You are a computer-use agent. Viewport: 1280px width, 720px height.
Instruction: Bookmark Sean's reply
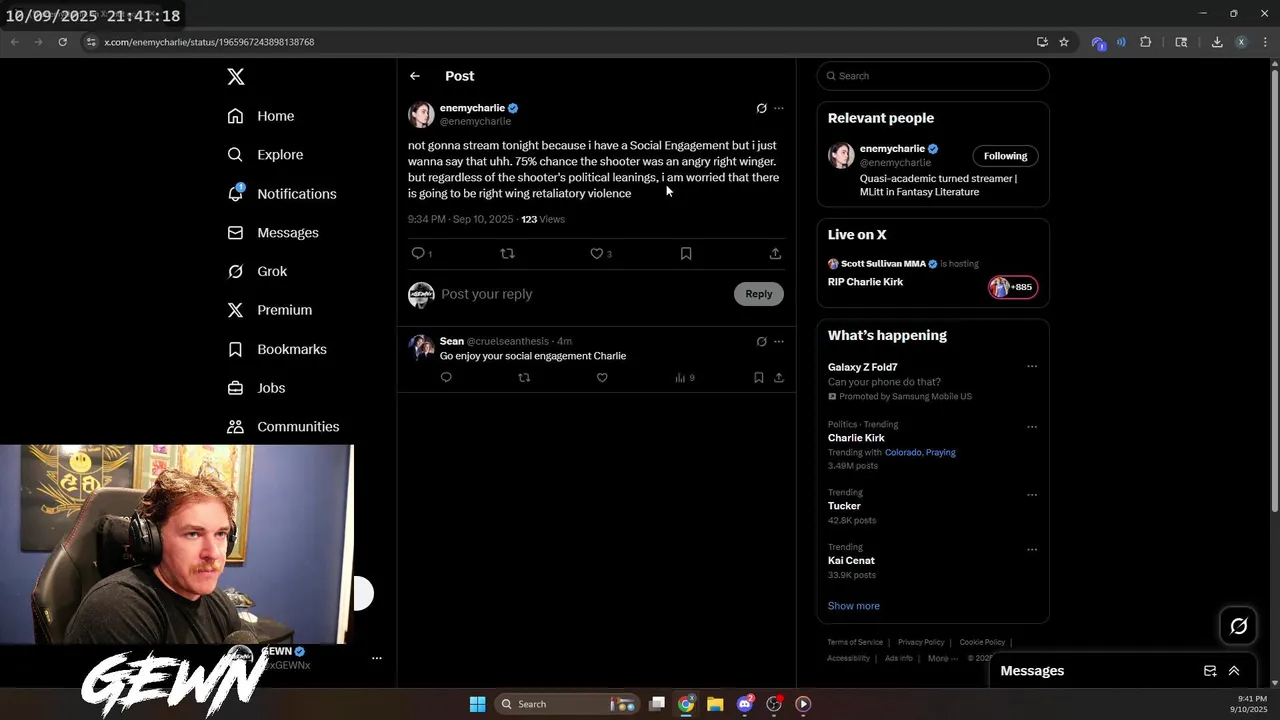click(759, 378)
